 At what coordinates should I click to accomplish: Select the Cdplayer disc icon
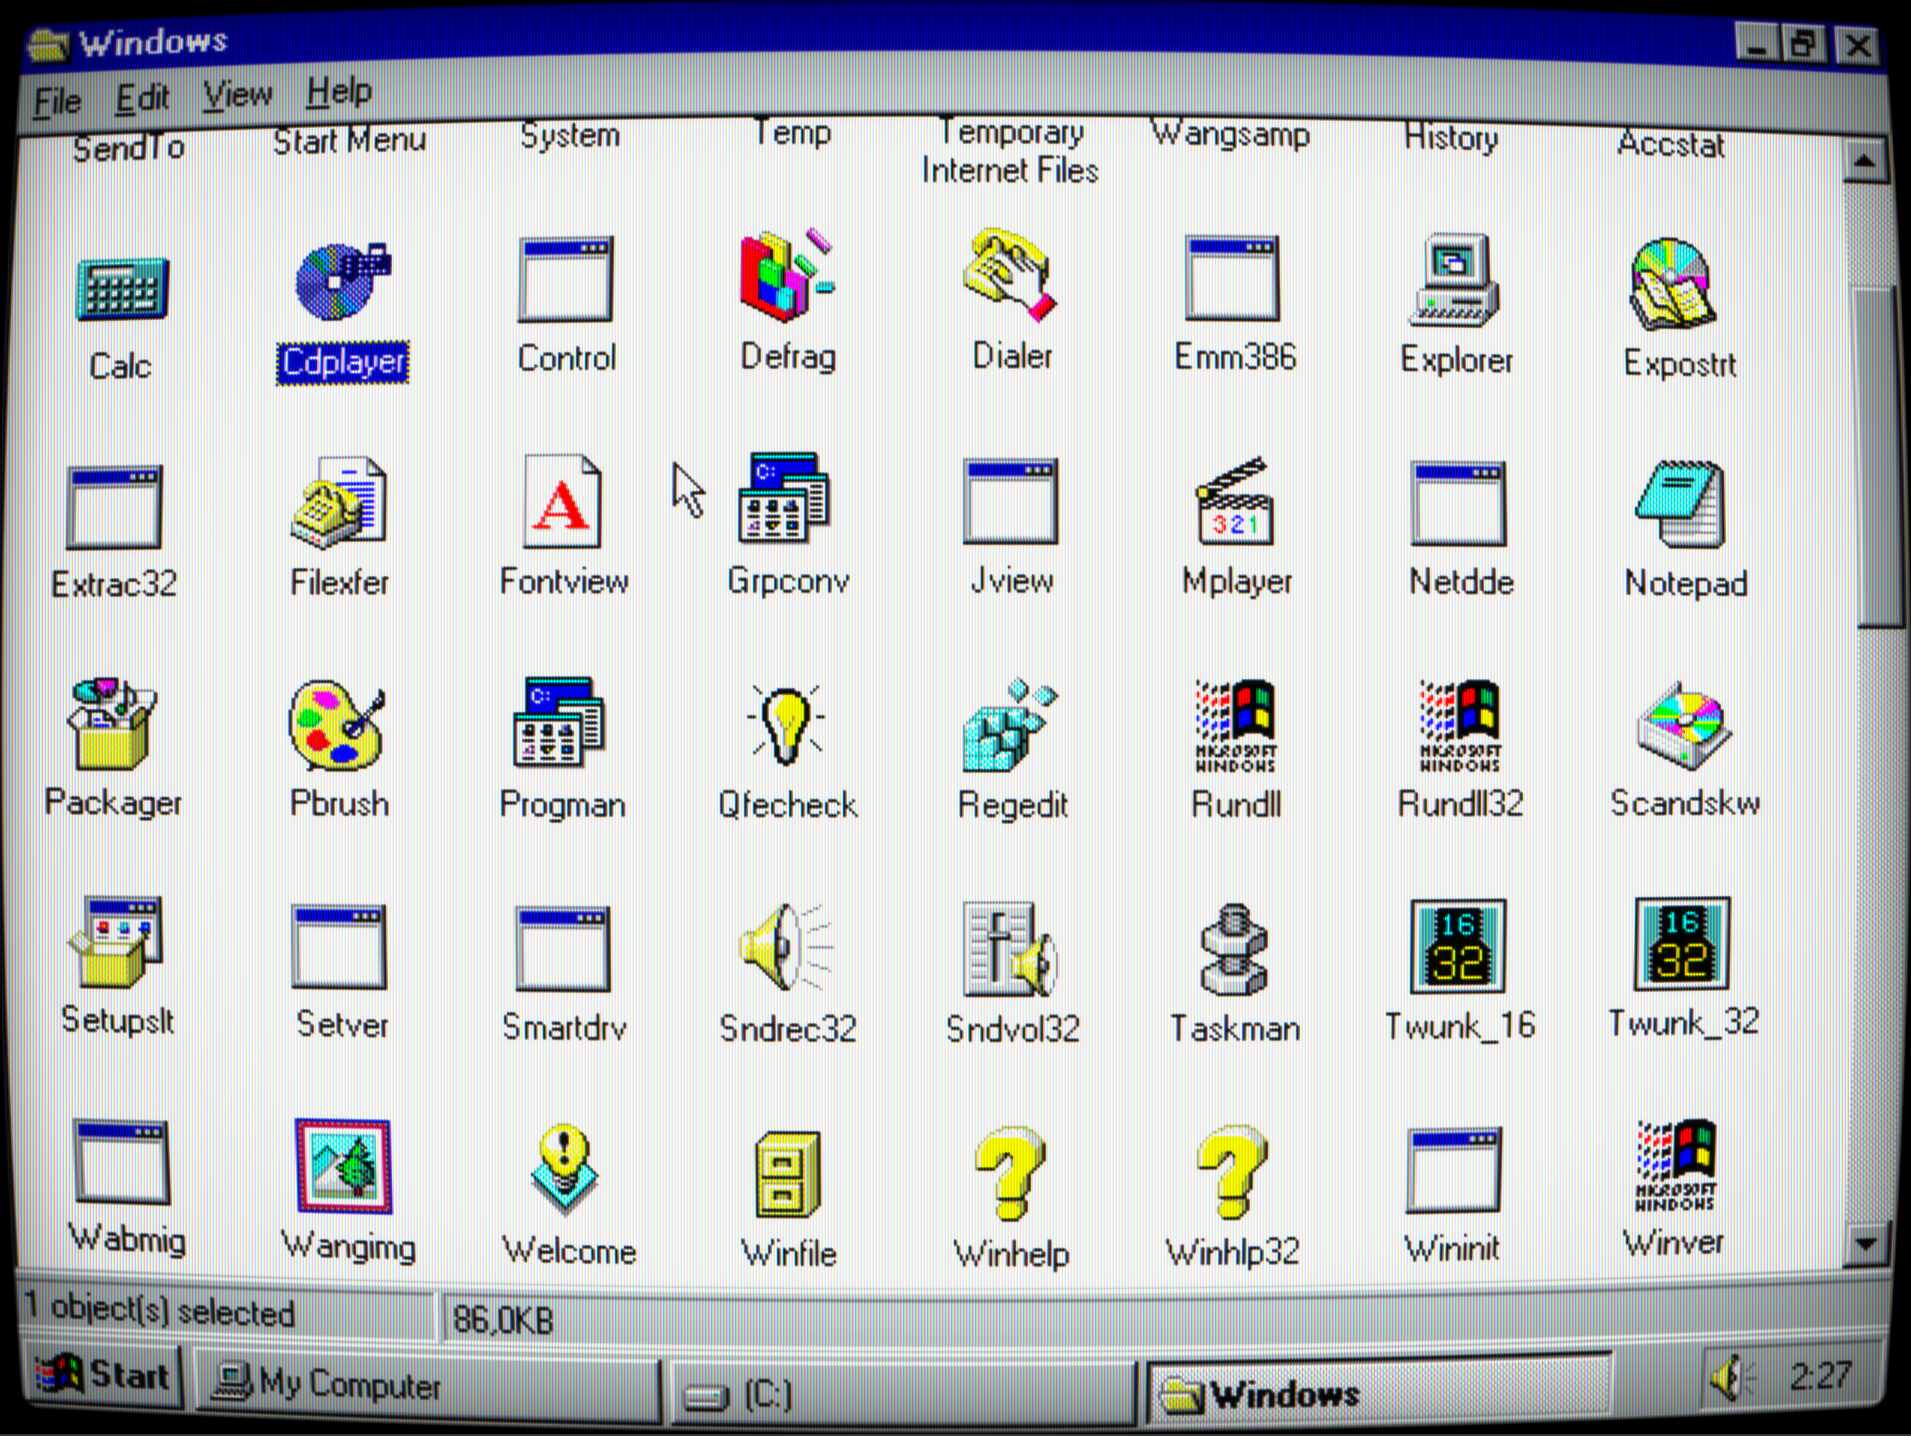coord(343,280)
